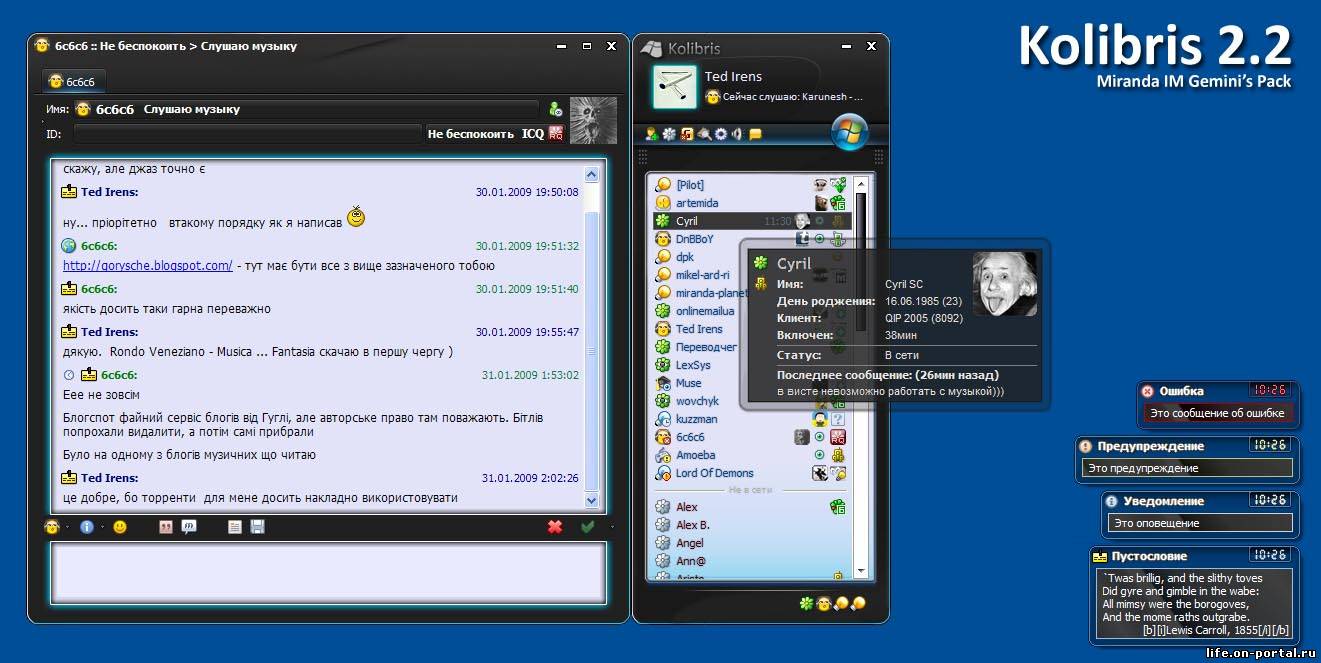Image resolution: width=1321 pixels, height=663 pixels.
Task: Select onlinemailua in the contact list
Action: tap(695, 311)
